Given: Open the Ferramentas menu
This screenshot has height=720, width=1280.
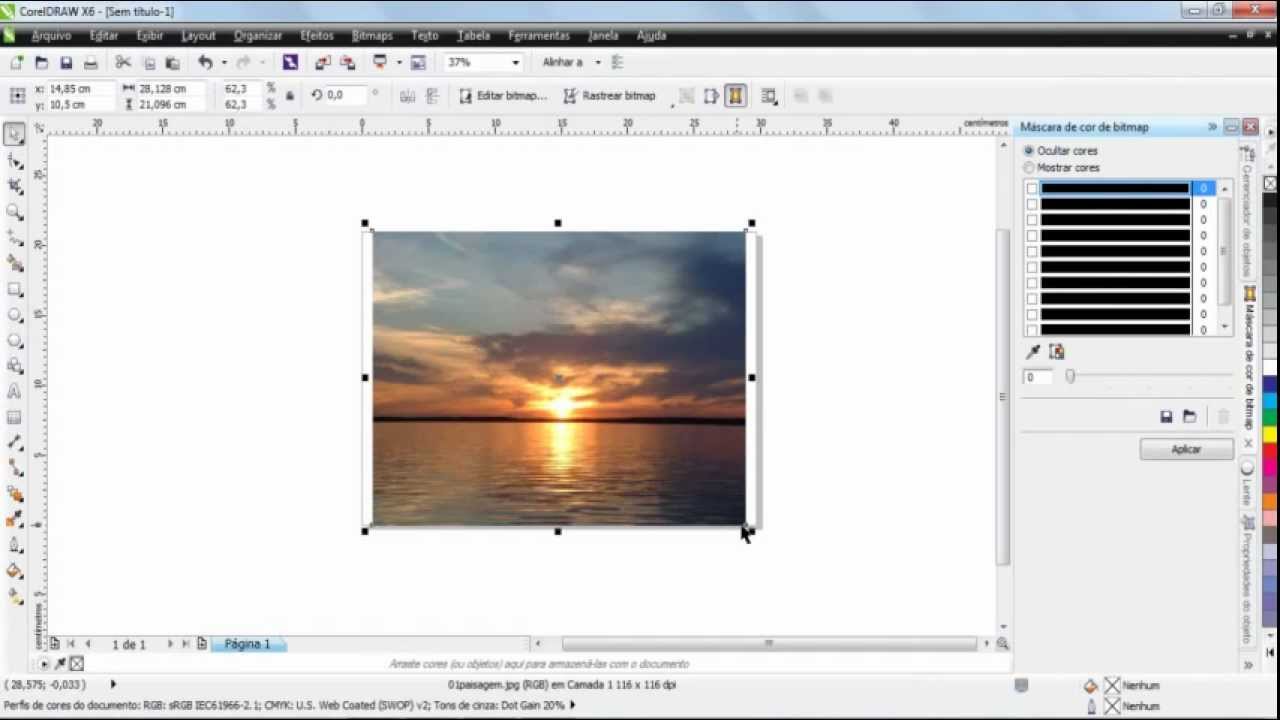Looking at the screenshot, I should 539,35.
